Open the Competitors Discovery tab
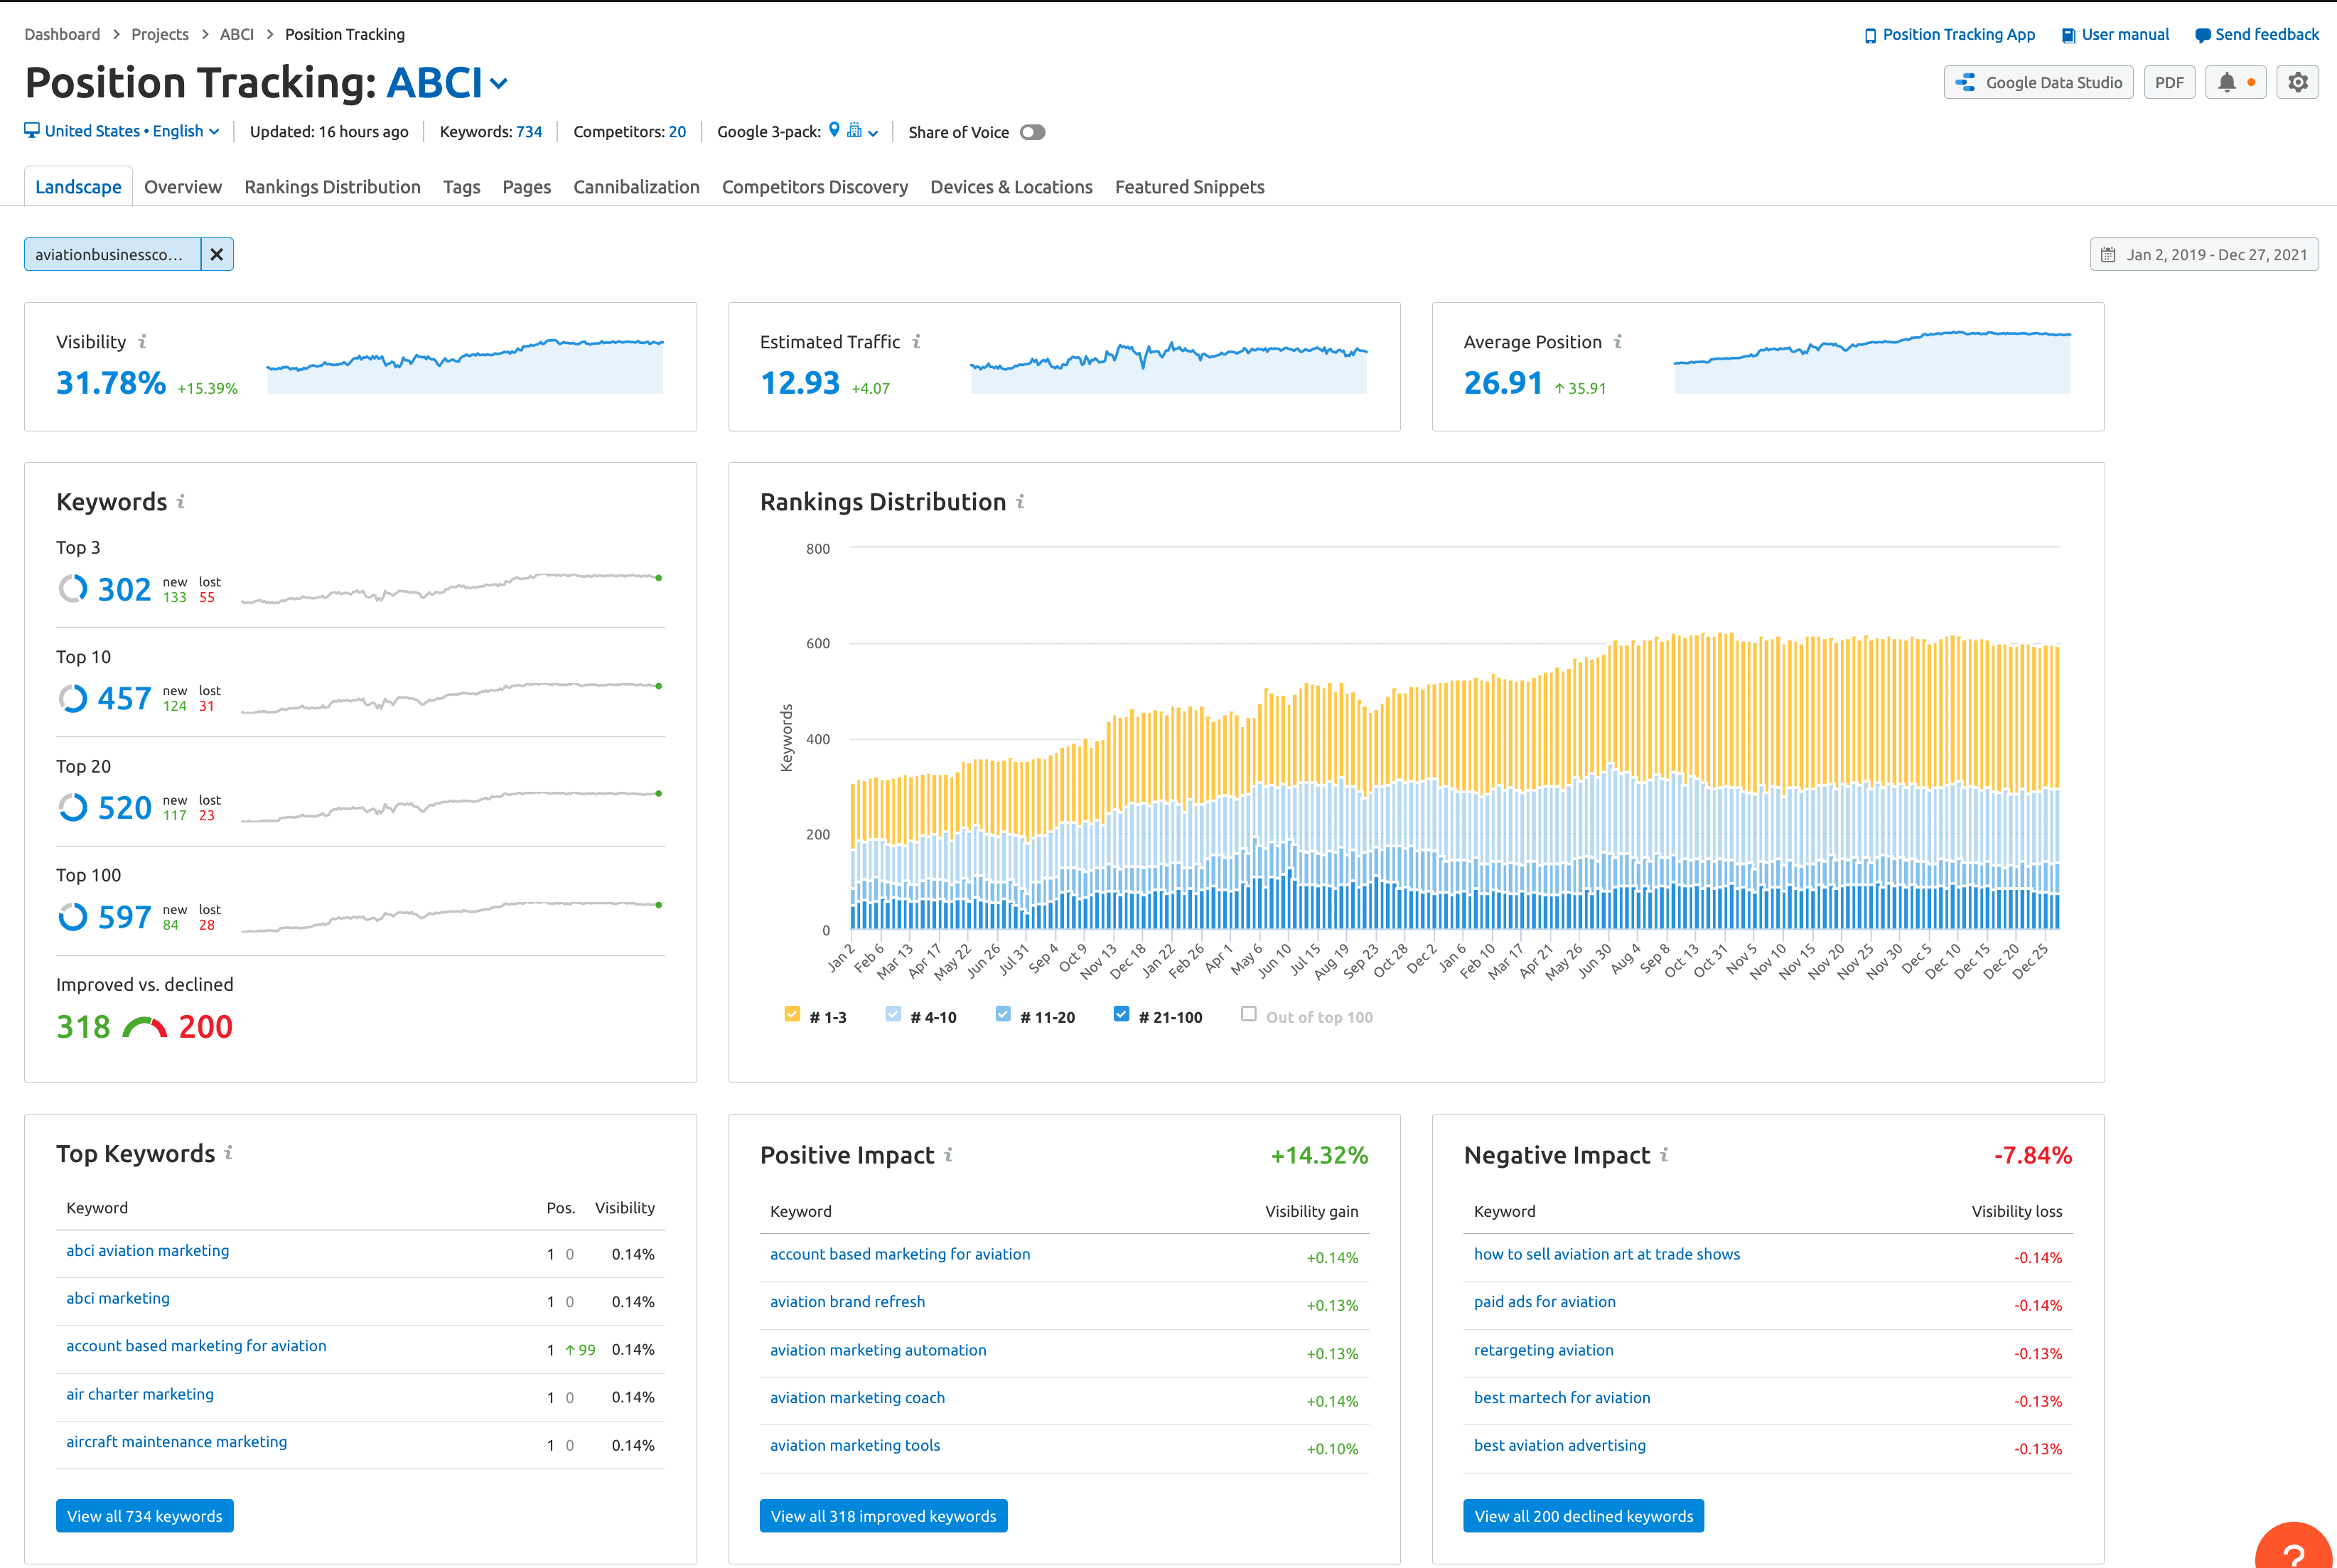 [815, 187]
